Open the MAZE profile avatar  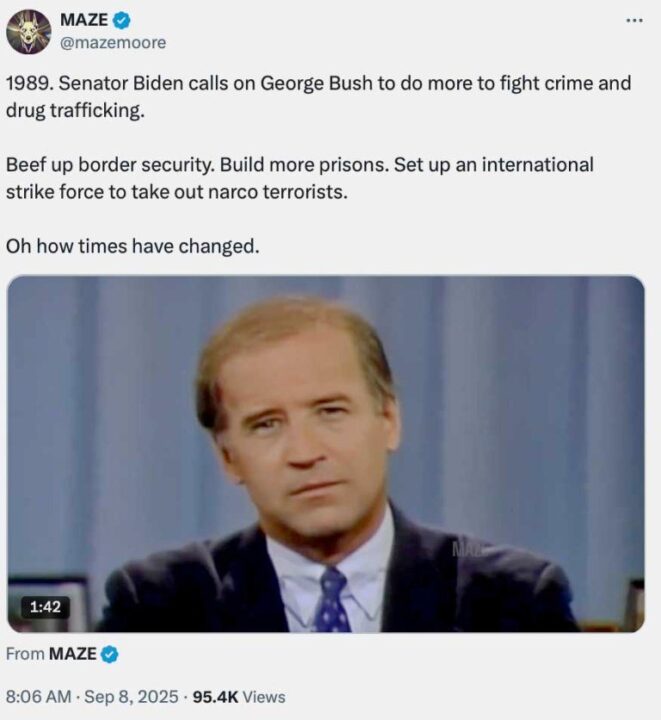(28, 31)
